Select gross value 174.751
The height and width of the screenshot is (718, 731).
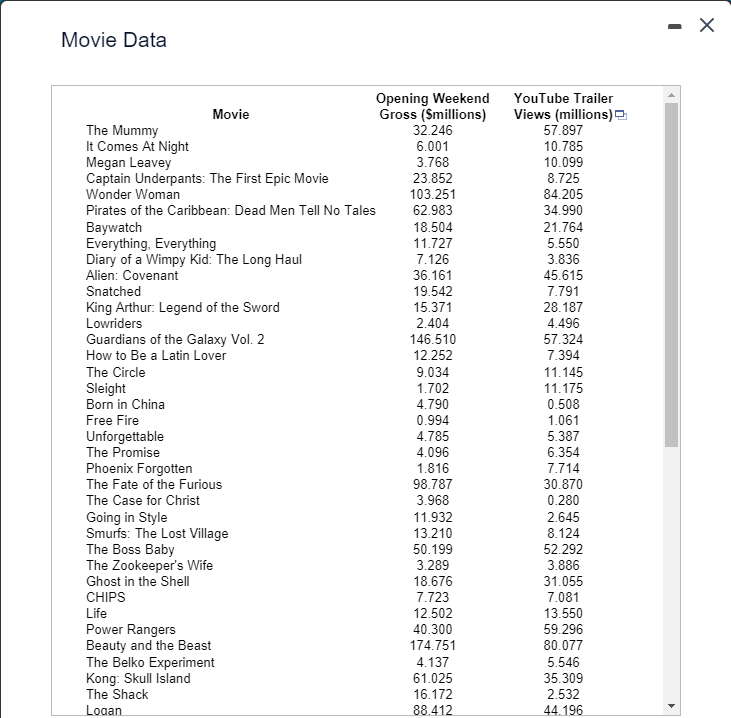pyautogui.click(x=433, y=645)
